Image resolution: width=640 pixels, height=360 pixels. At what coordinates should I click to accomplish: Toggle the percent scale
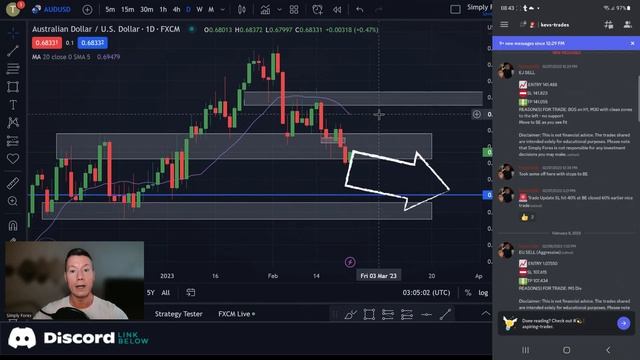468,293
